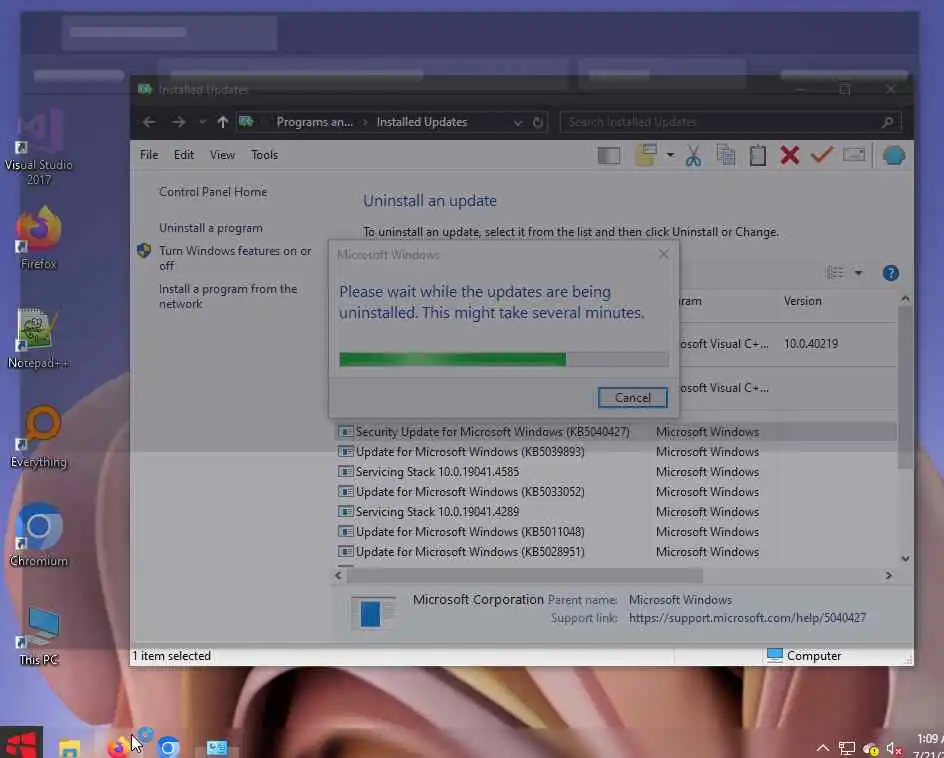The image size is (944, 758).
Task: Click the change view icon
Action: click(835, 273)
